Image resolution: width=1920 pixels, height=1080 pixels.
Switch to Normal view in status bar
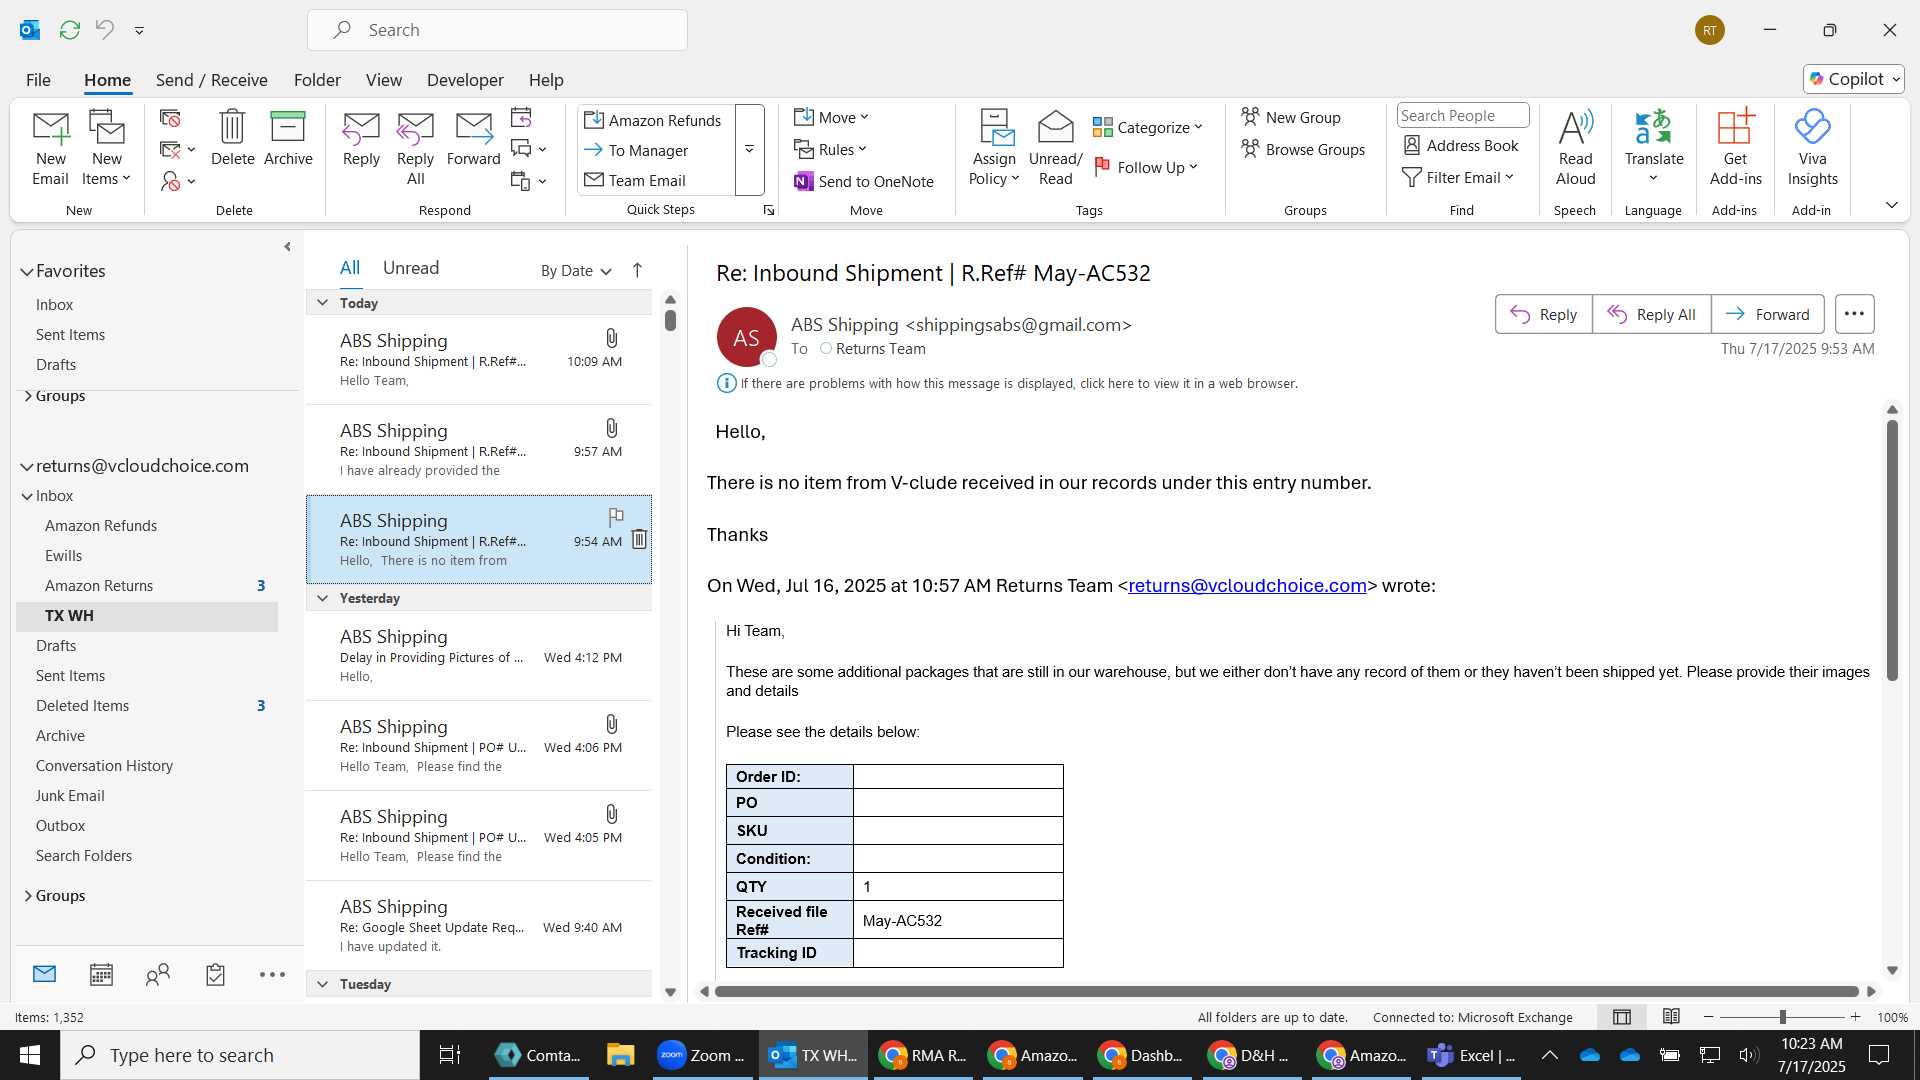pyautogui.click(x=1622, y=1017)
